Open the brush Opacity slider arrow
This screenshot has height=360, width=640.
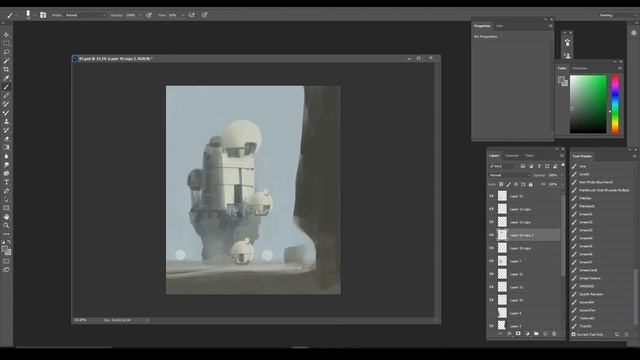coord(140,15)
